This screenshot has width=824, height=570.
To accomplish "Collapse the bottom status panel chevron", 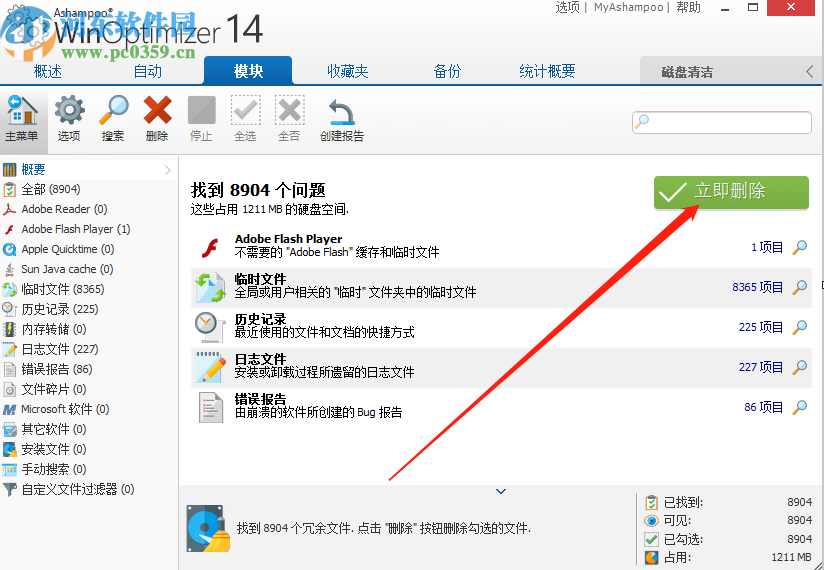I will tap(501, 491).
